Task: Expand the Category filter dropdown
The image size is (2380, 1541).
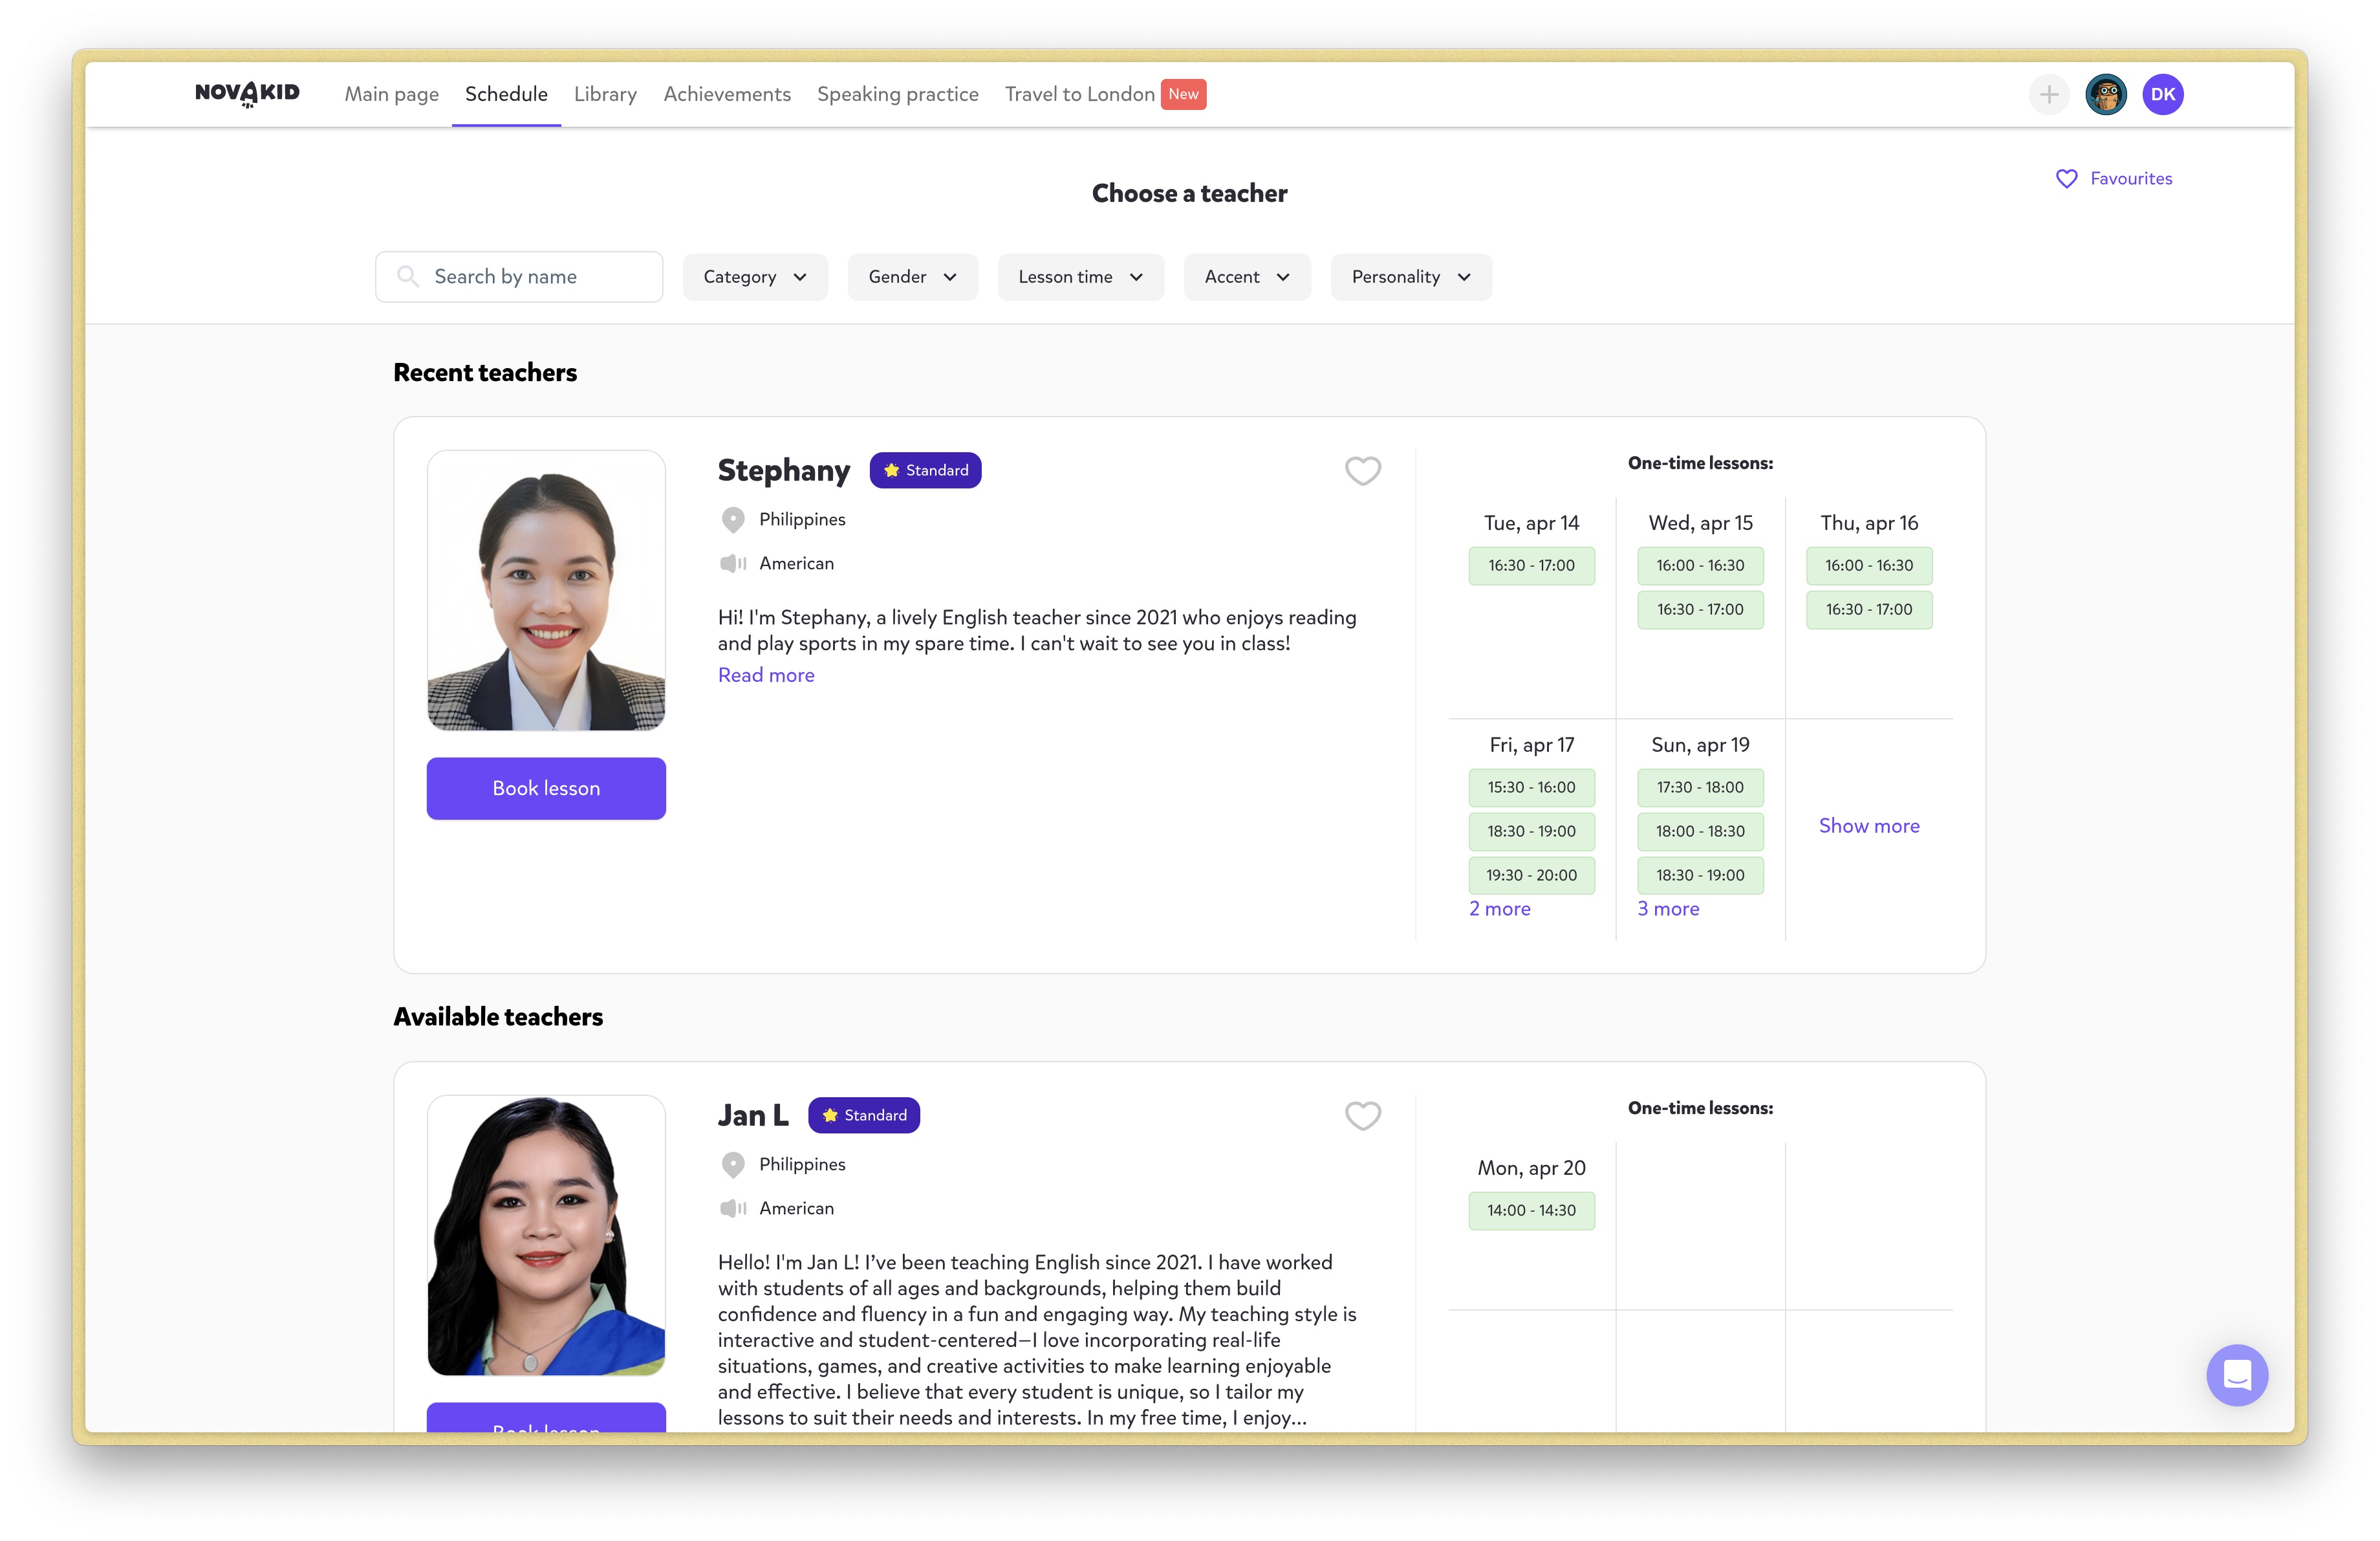Action: (755, 277)
